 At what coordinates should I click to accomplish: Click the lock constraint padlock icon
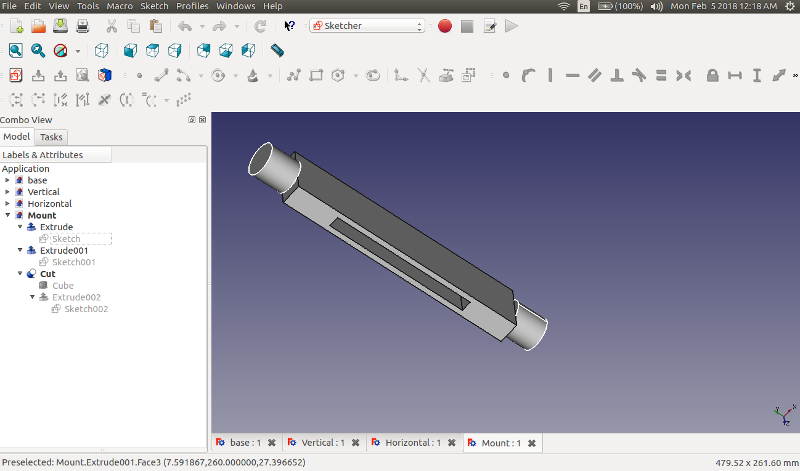click(712, 75)
